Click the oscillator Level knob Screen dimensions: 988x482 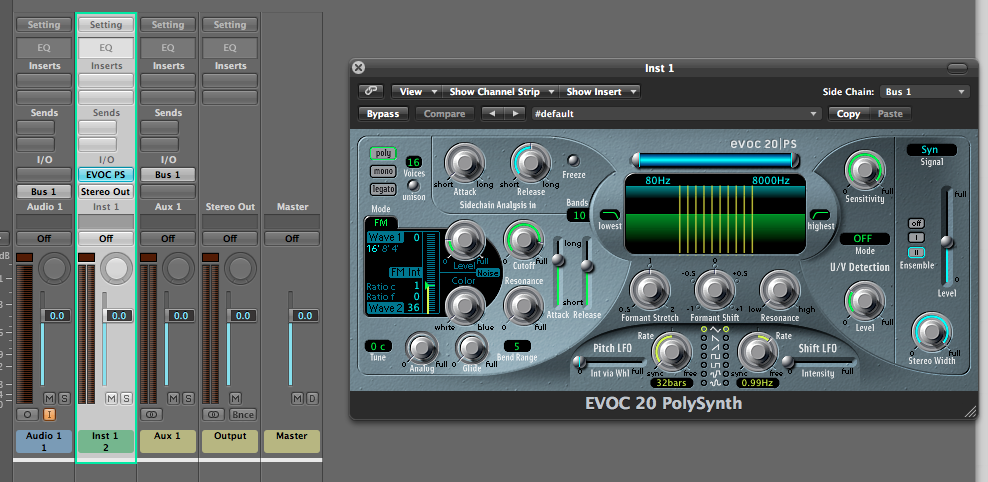point(465,239)
